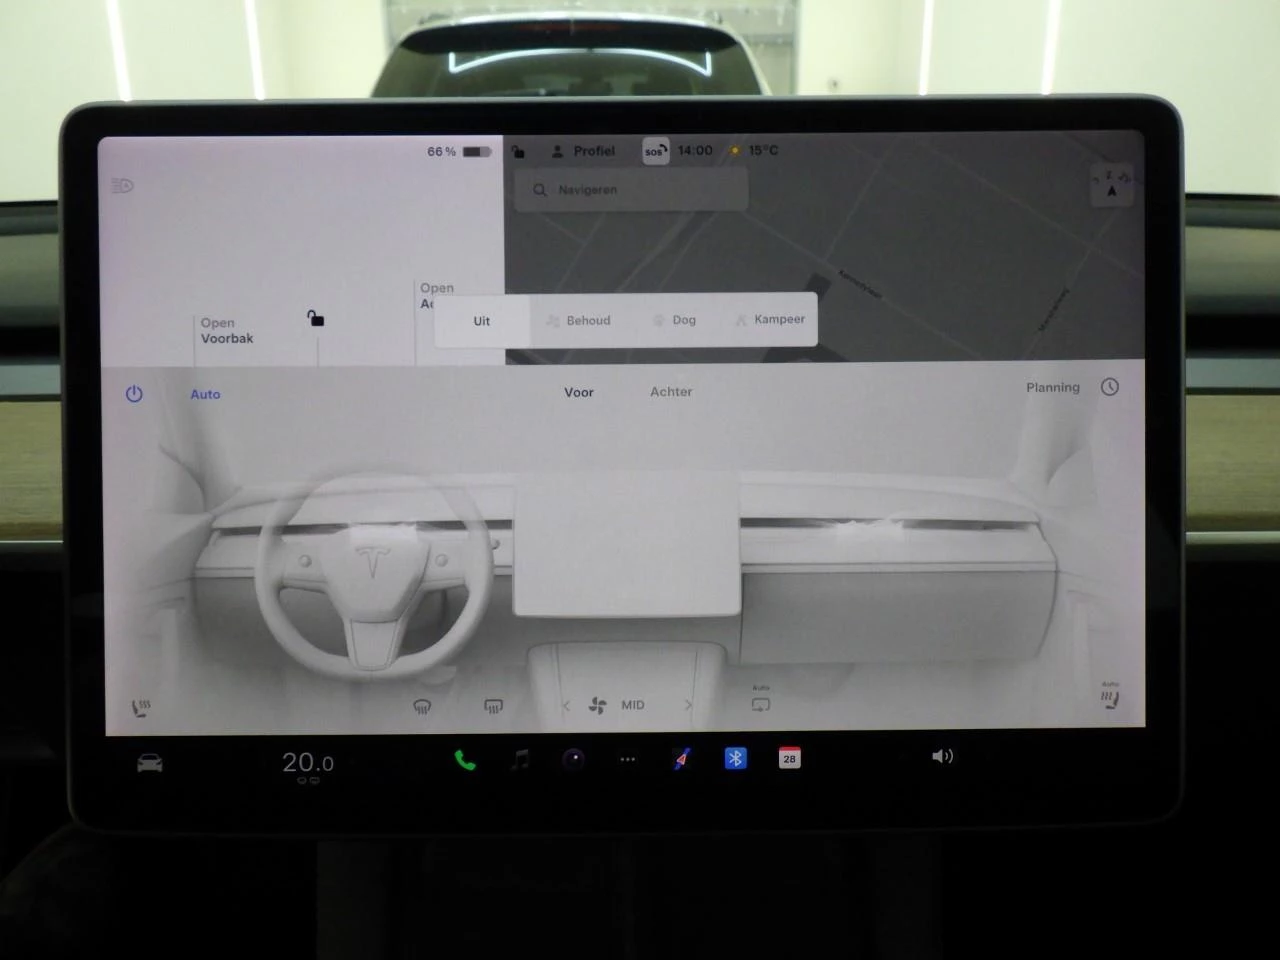Turn off climate with the power icon
The width and height of the screenshot is (1280, 960).
[x=134, y=394]
